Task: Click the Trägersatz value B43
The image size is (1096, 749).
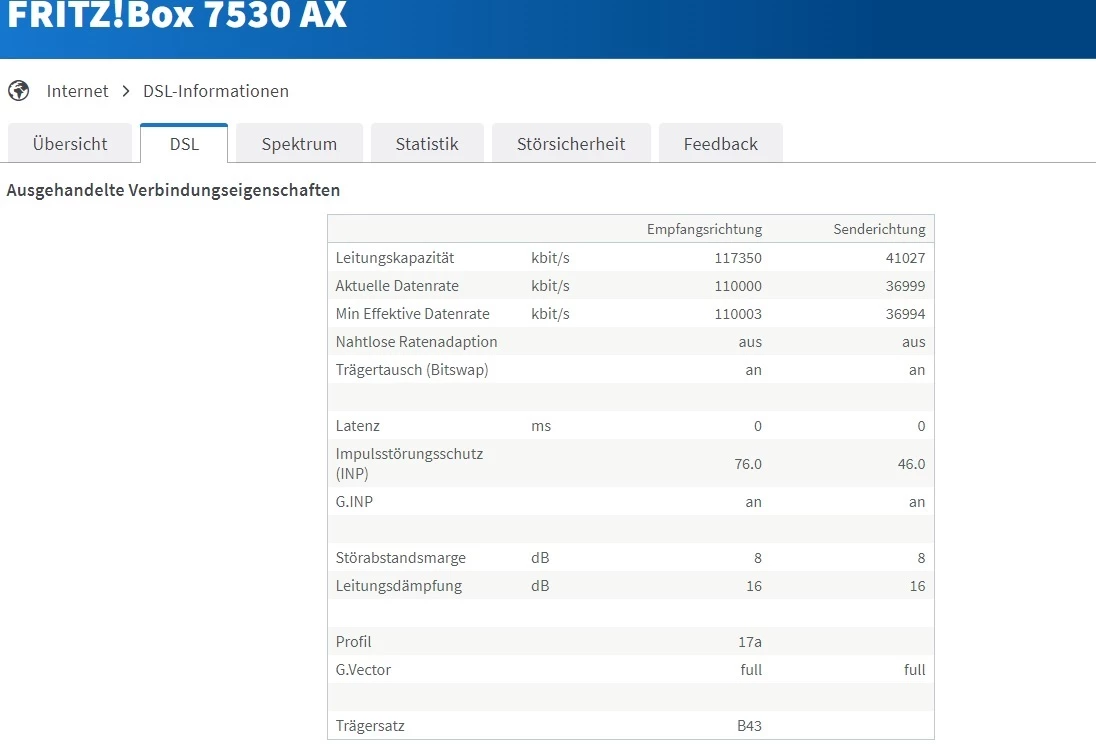Action: point(749,726)
